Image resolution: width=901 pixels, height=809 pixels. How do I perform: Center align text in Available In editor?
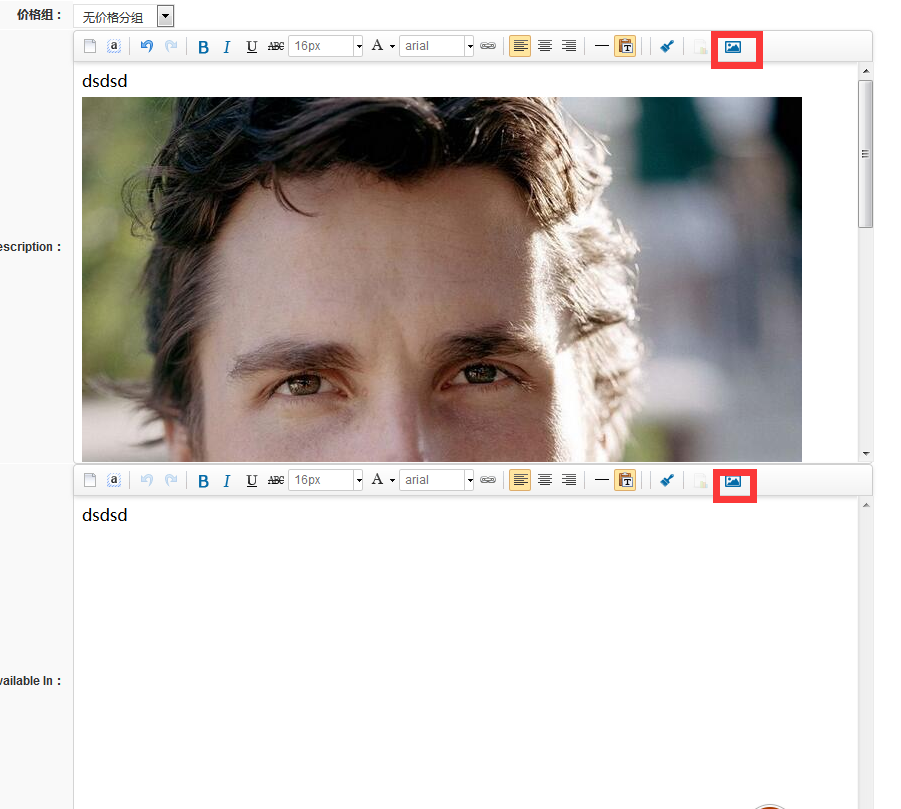point(545,480)
